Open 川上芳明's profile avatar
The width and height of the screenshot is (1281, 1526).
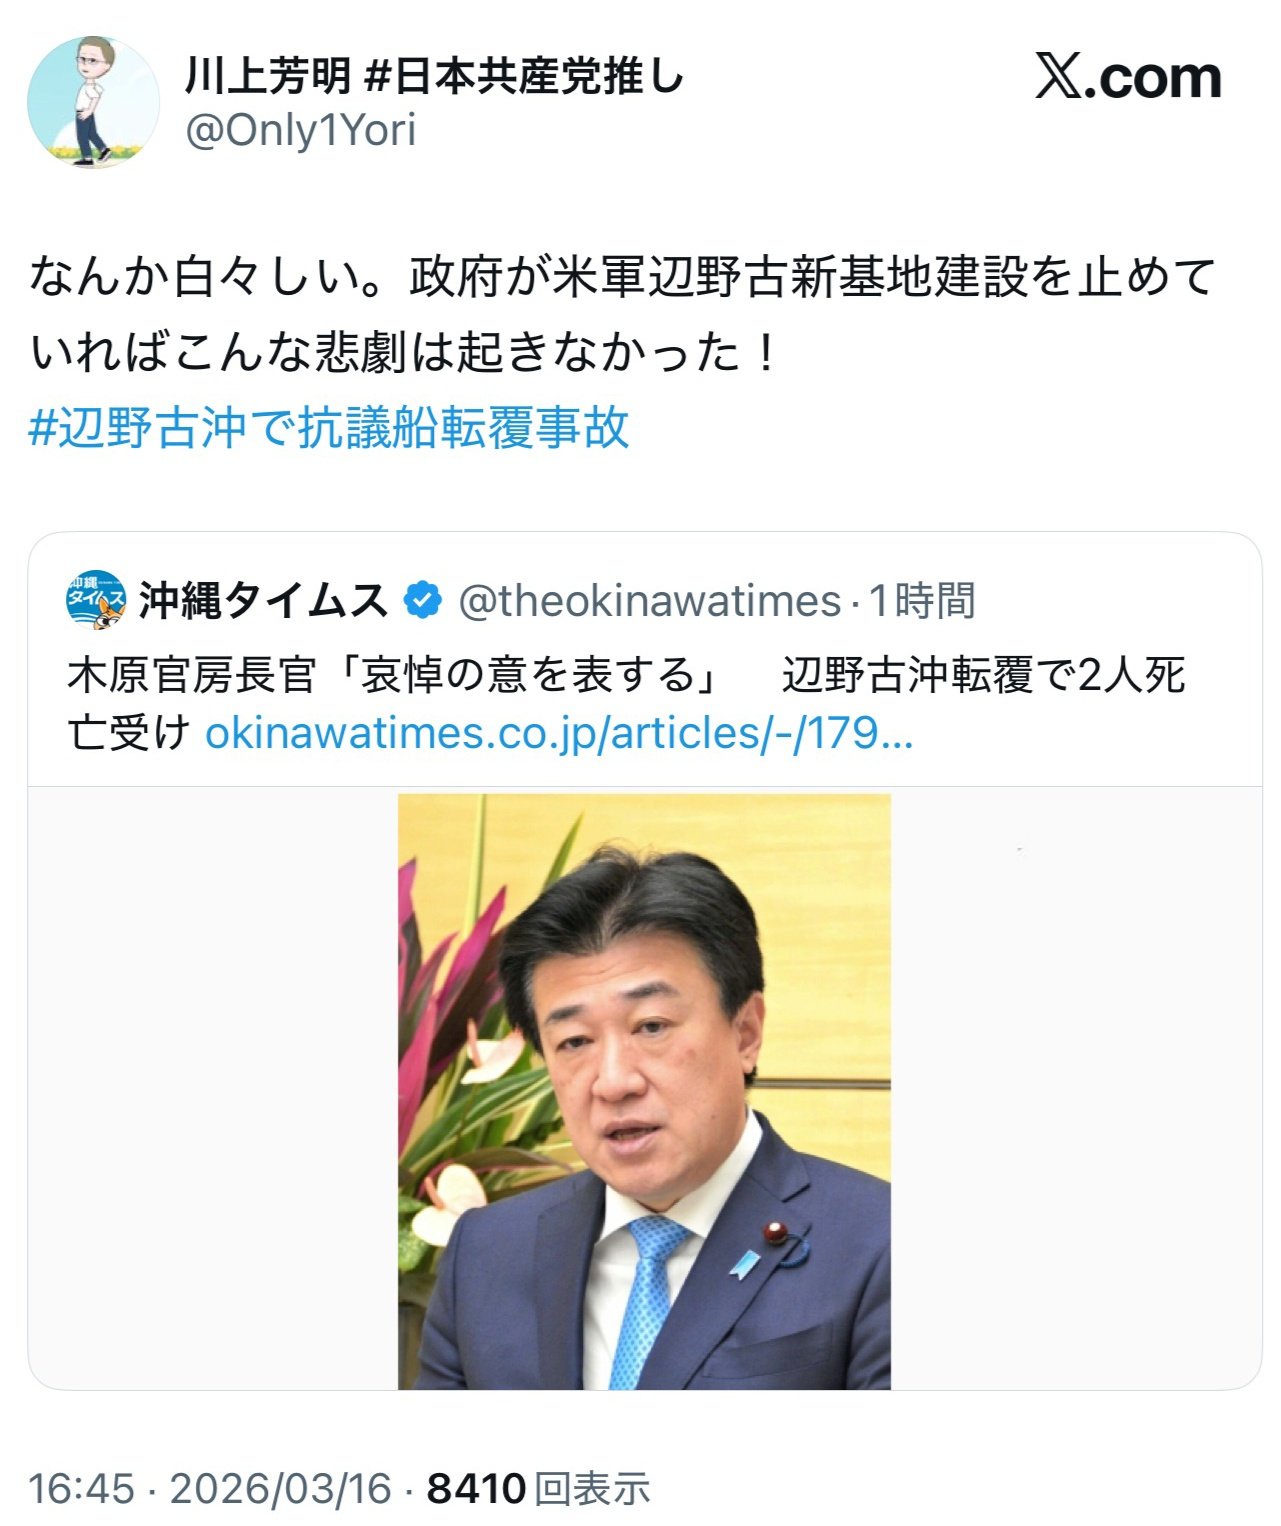pos(93,103)
